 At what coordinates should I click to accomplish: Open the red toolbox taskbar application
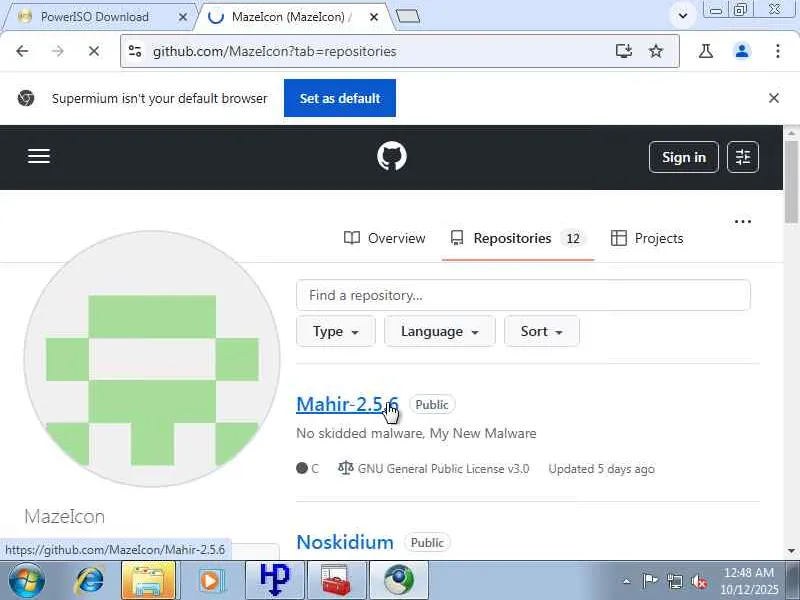(x=336, y=580)
